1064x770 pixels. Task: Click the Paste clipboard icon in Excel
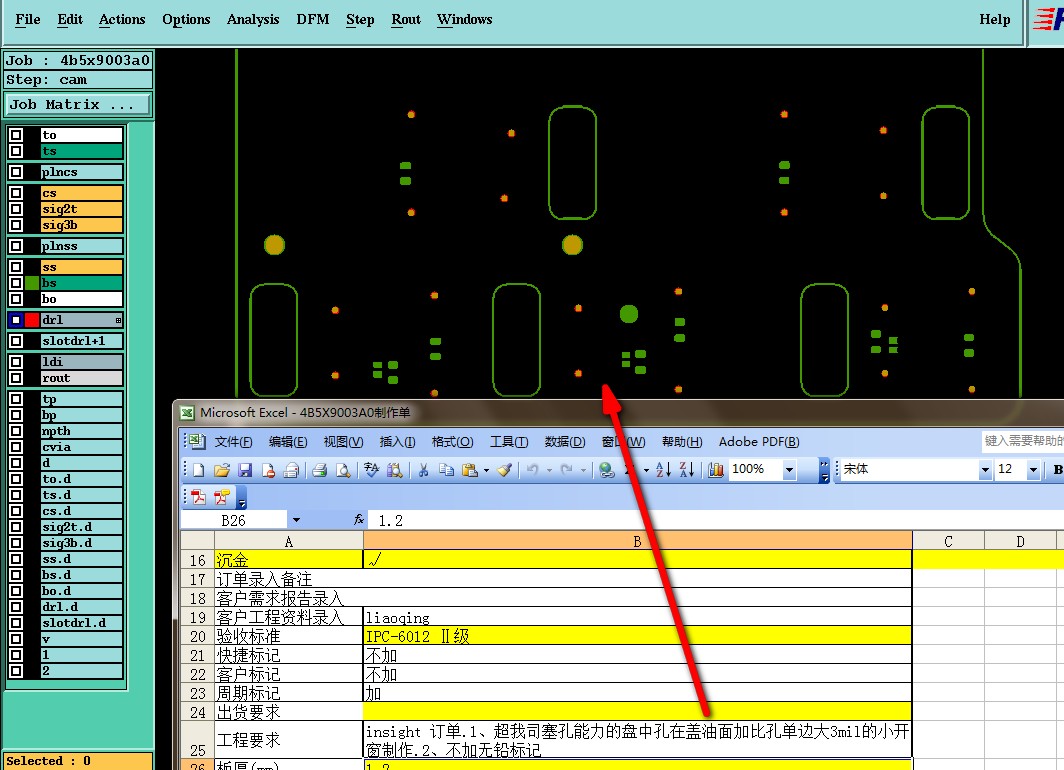click(x=469, y=469)
